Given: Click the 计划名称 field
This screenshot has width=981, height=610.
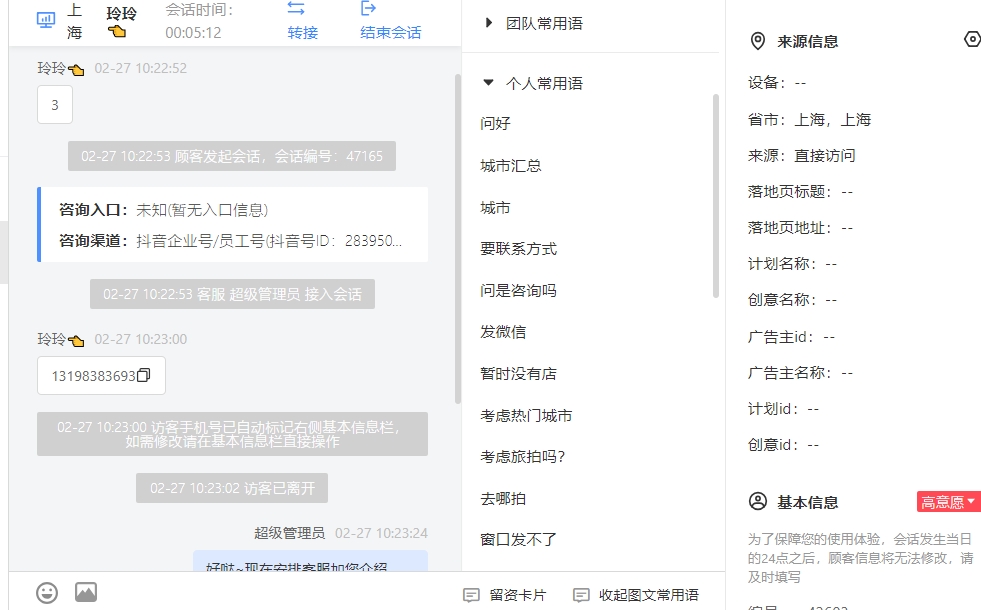Looking at the screenshot, I should (x=793, y=264).
